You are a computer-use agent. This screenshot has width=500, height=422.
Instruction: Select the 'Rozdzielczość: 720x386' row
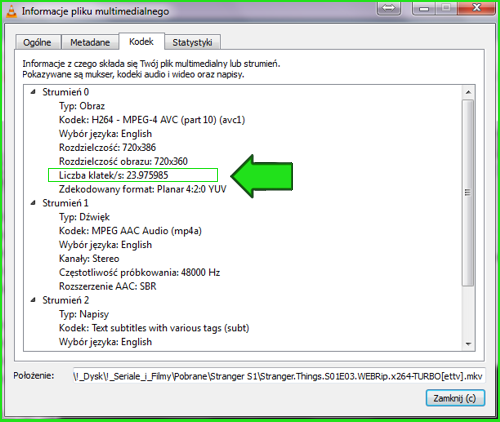(x=107, y=147)
